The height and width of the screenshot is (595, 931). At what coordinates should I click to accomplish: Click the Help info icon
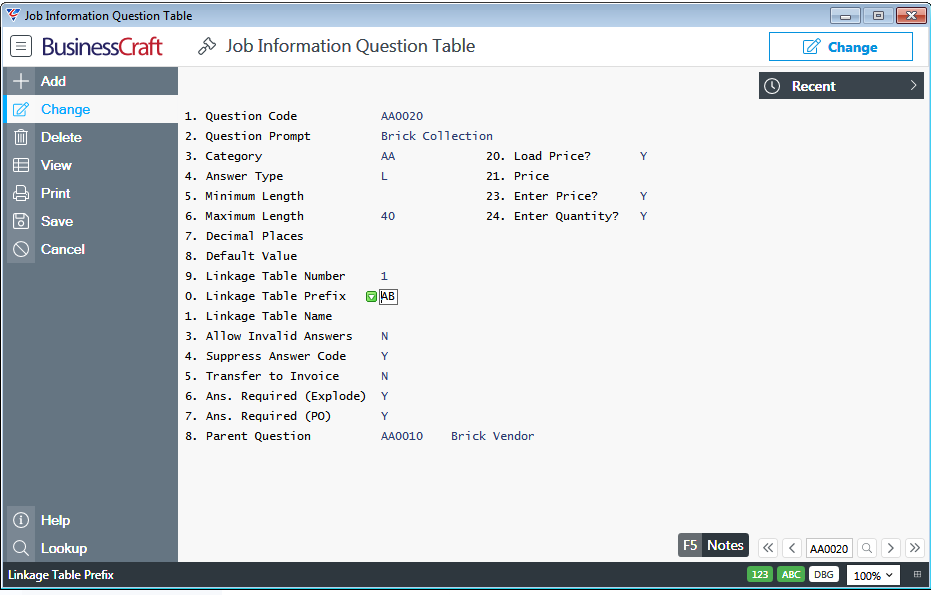tap(21, 520)
